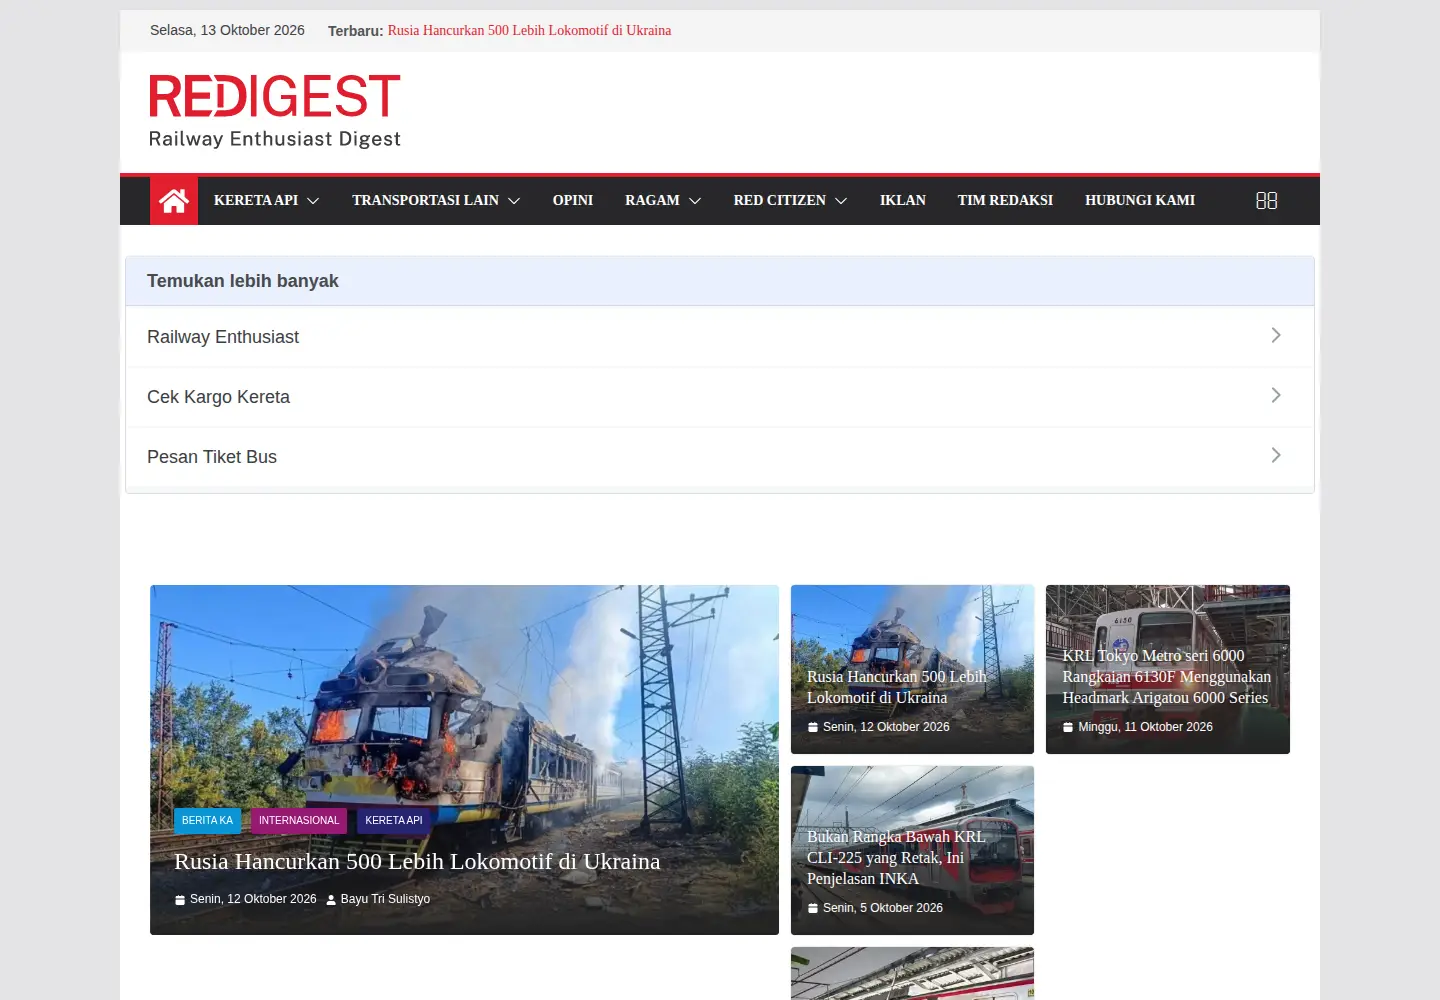Viewport: 1440px width, 1000px height.
Task: Open the grid layout icon in navbar
Action: coord(1266,201)
